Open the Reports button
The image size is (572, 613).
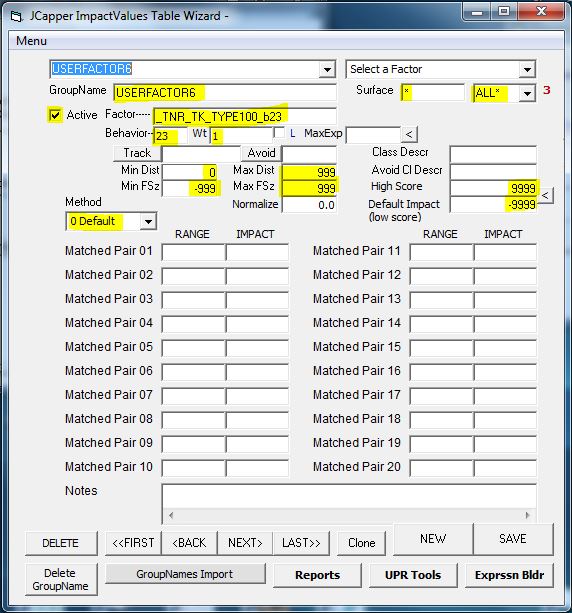coord(317,575)
